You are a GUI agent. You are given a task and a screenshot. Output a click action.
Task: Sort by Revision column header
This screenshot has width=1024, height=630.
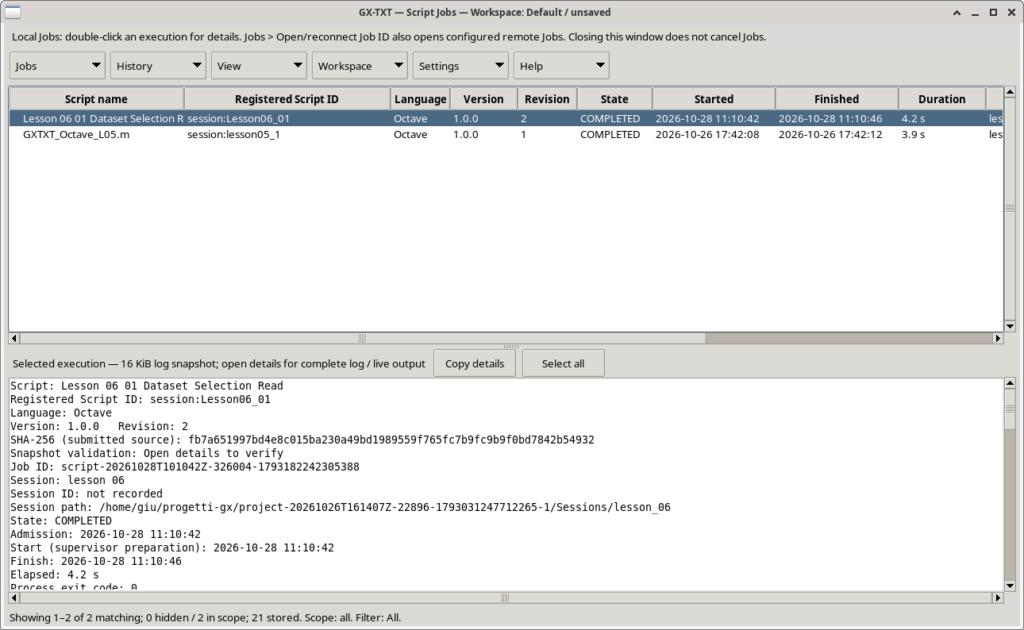coord(547,99)
